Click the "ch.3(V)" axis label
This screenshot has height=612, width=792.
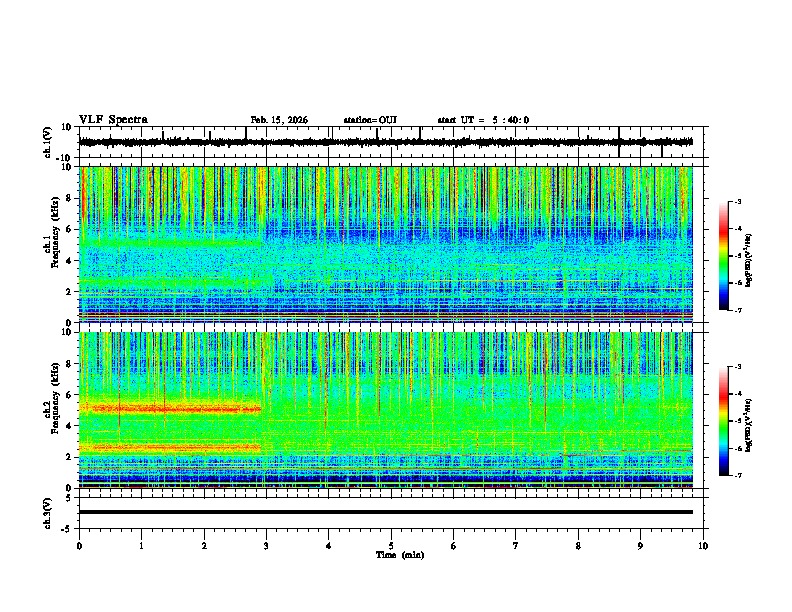[48, 514]
